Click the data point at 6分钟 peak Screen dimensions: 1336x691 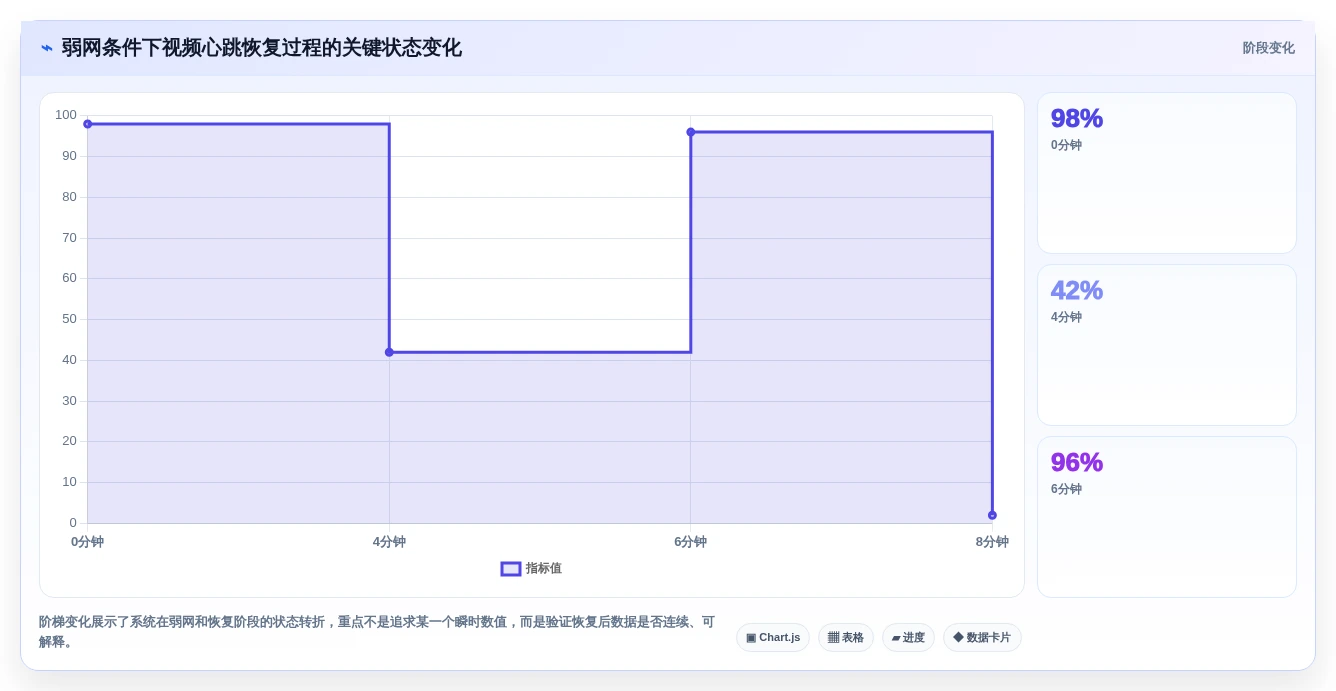pyautogui.click(x=691, y=132)
